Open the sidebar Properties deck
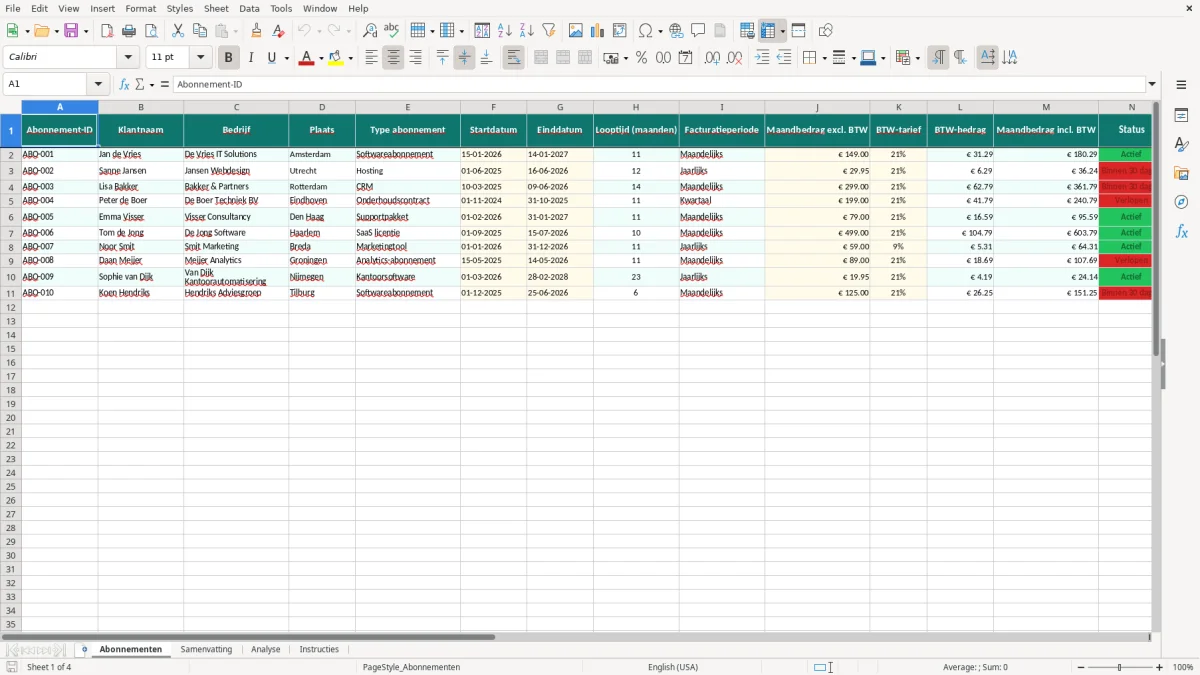The height and width of the screenshot is (675, 1200). pyautogui.click(x=1181, y=116)
